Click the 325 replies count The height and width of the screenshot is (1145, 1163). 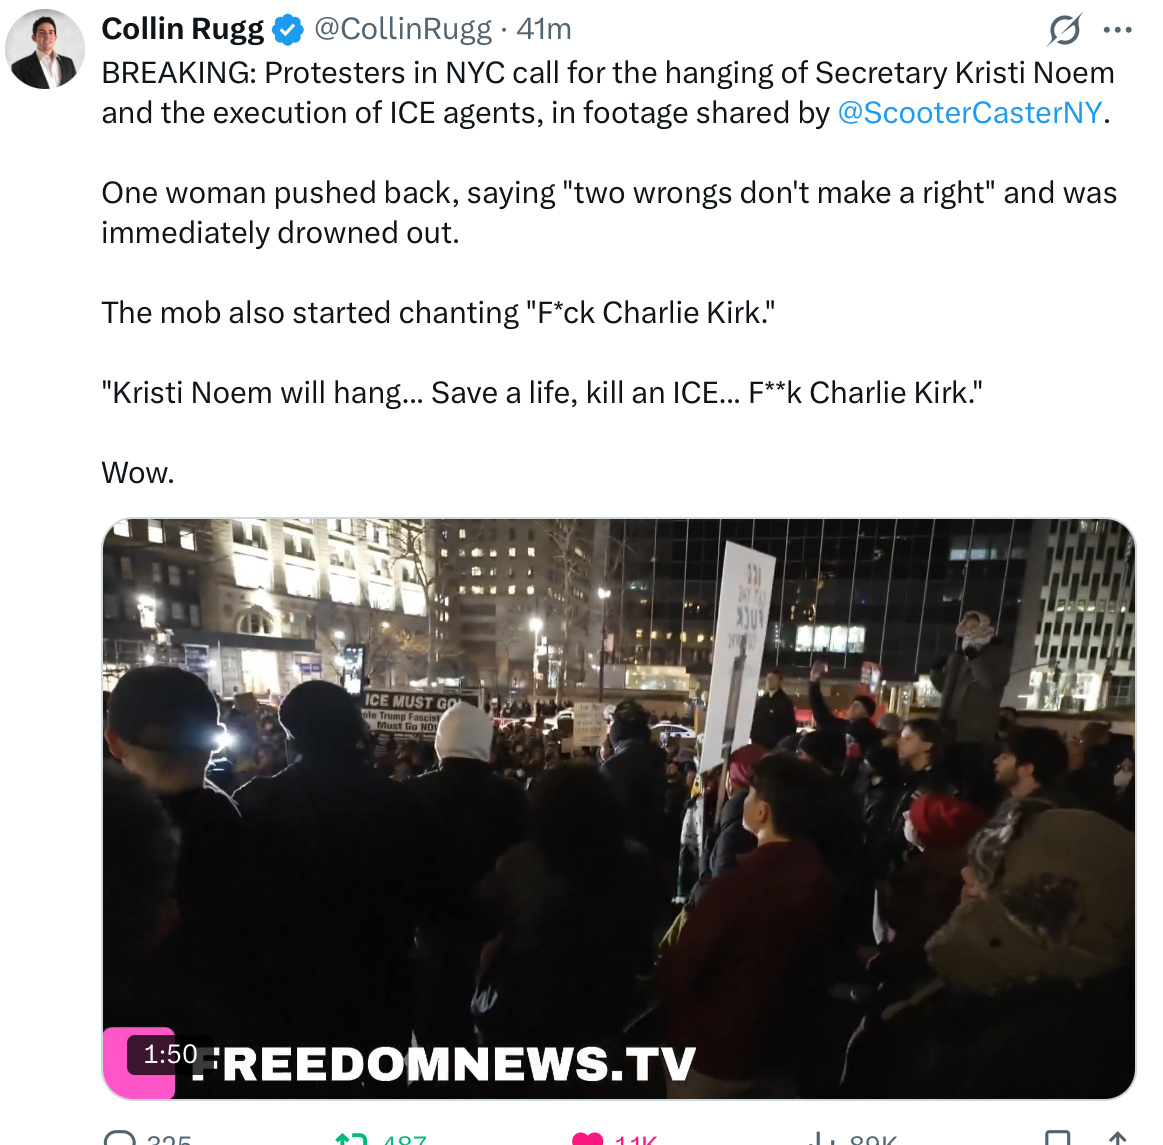(169, 1139)
